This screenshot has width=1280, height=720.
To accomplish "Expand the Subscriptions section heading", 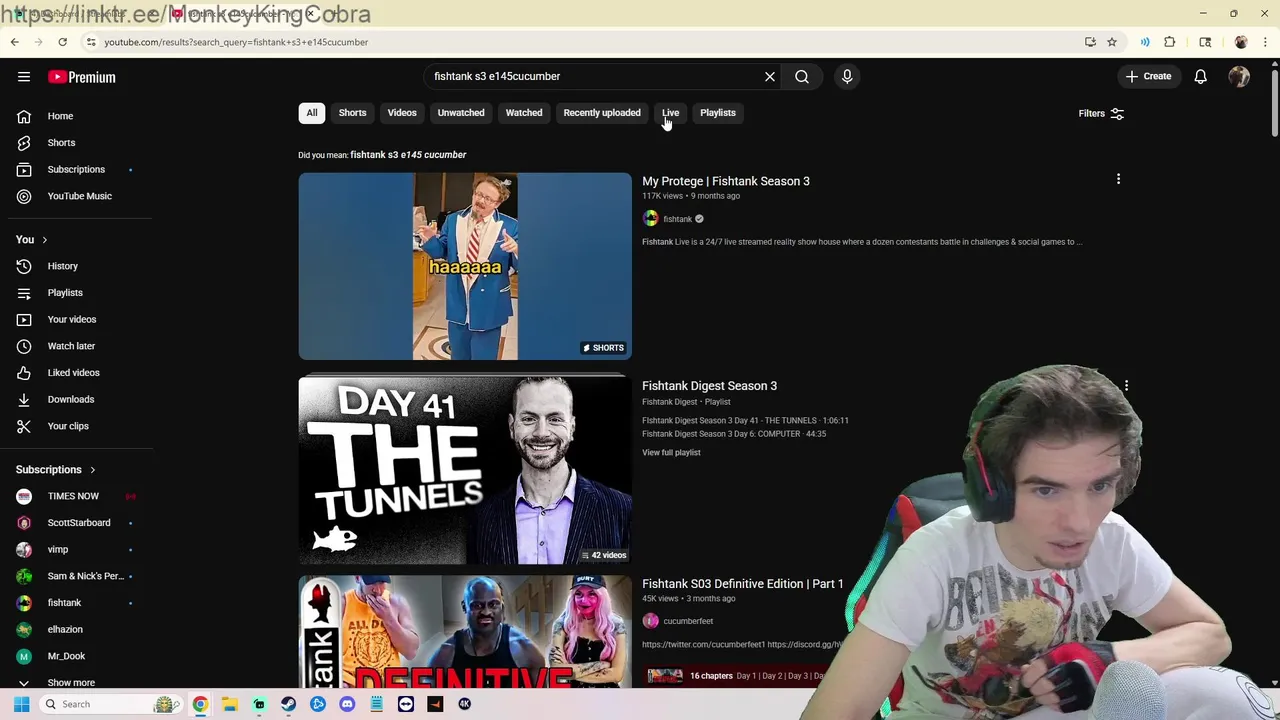I will point(56,470).
